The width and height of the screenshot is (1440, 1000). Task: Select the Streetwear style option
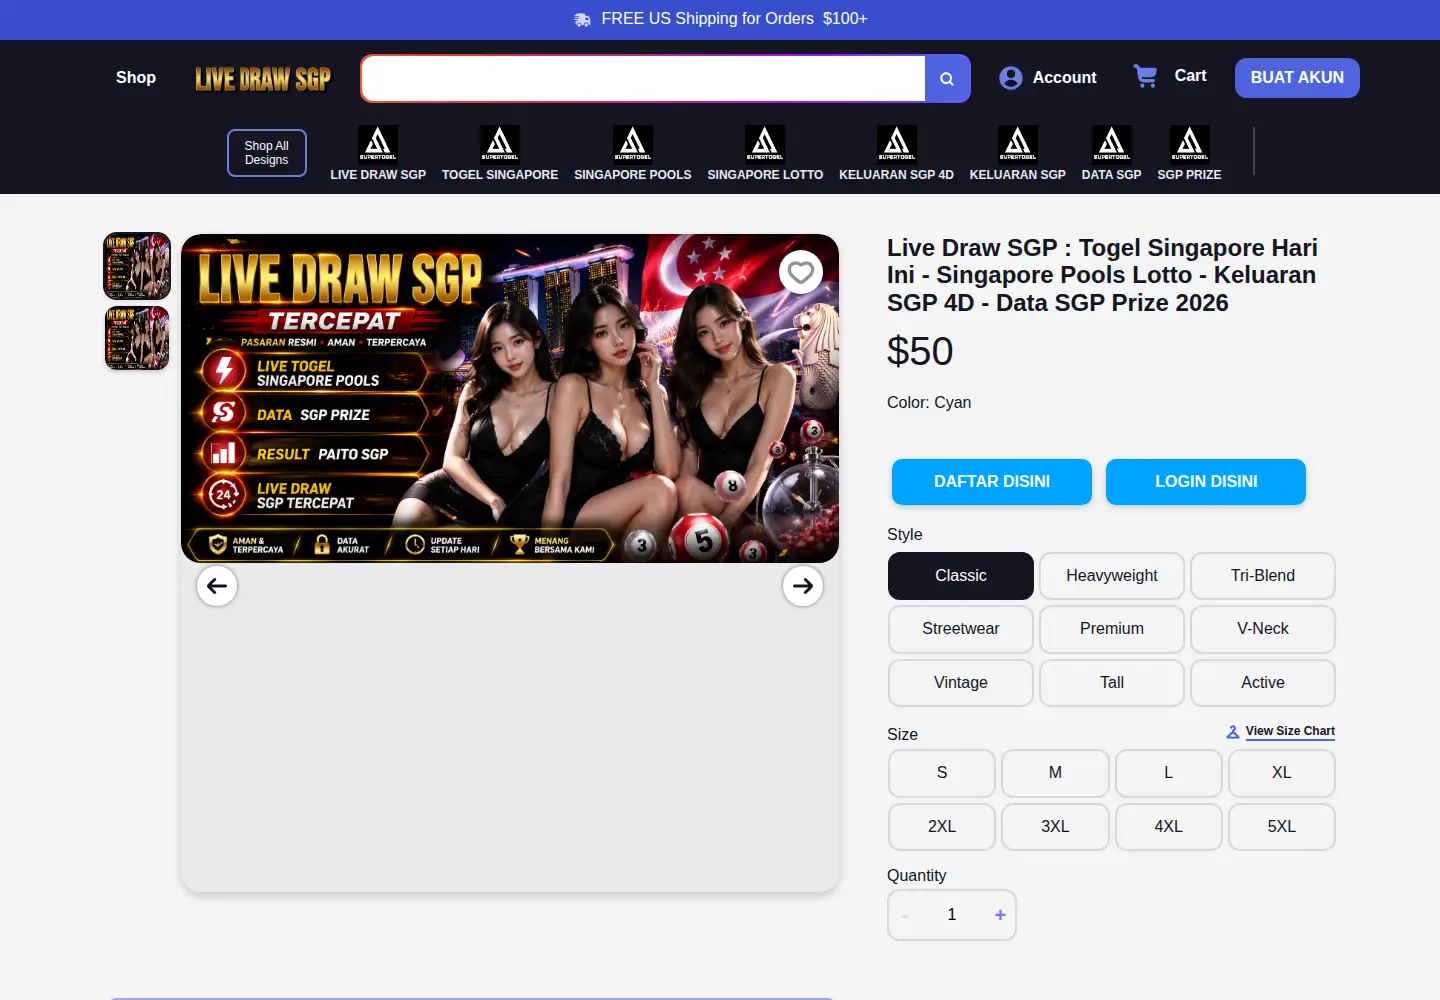tap(961, 629)
